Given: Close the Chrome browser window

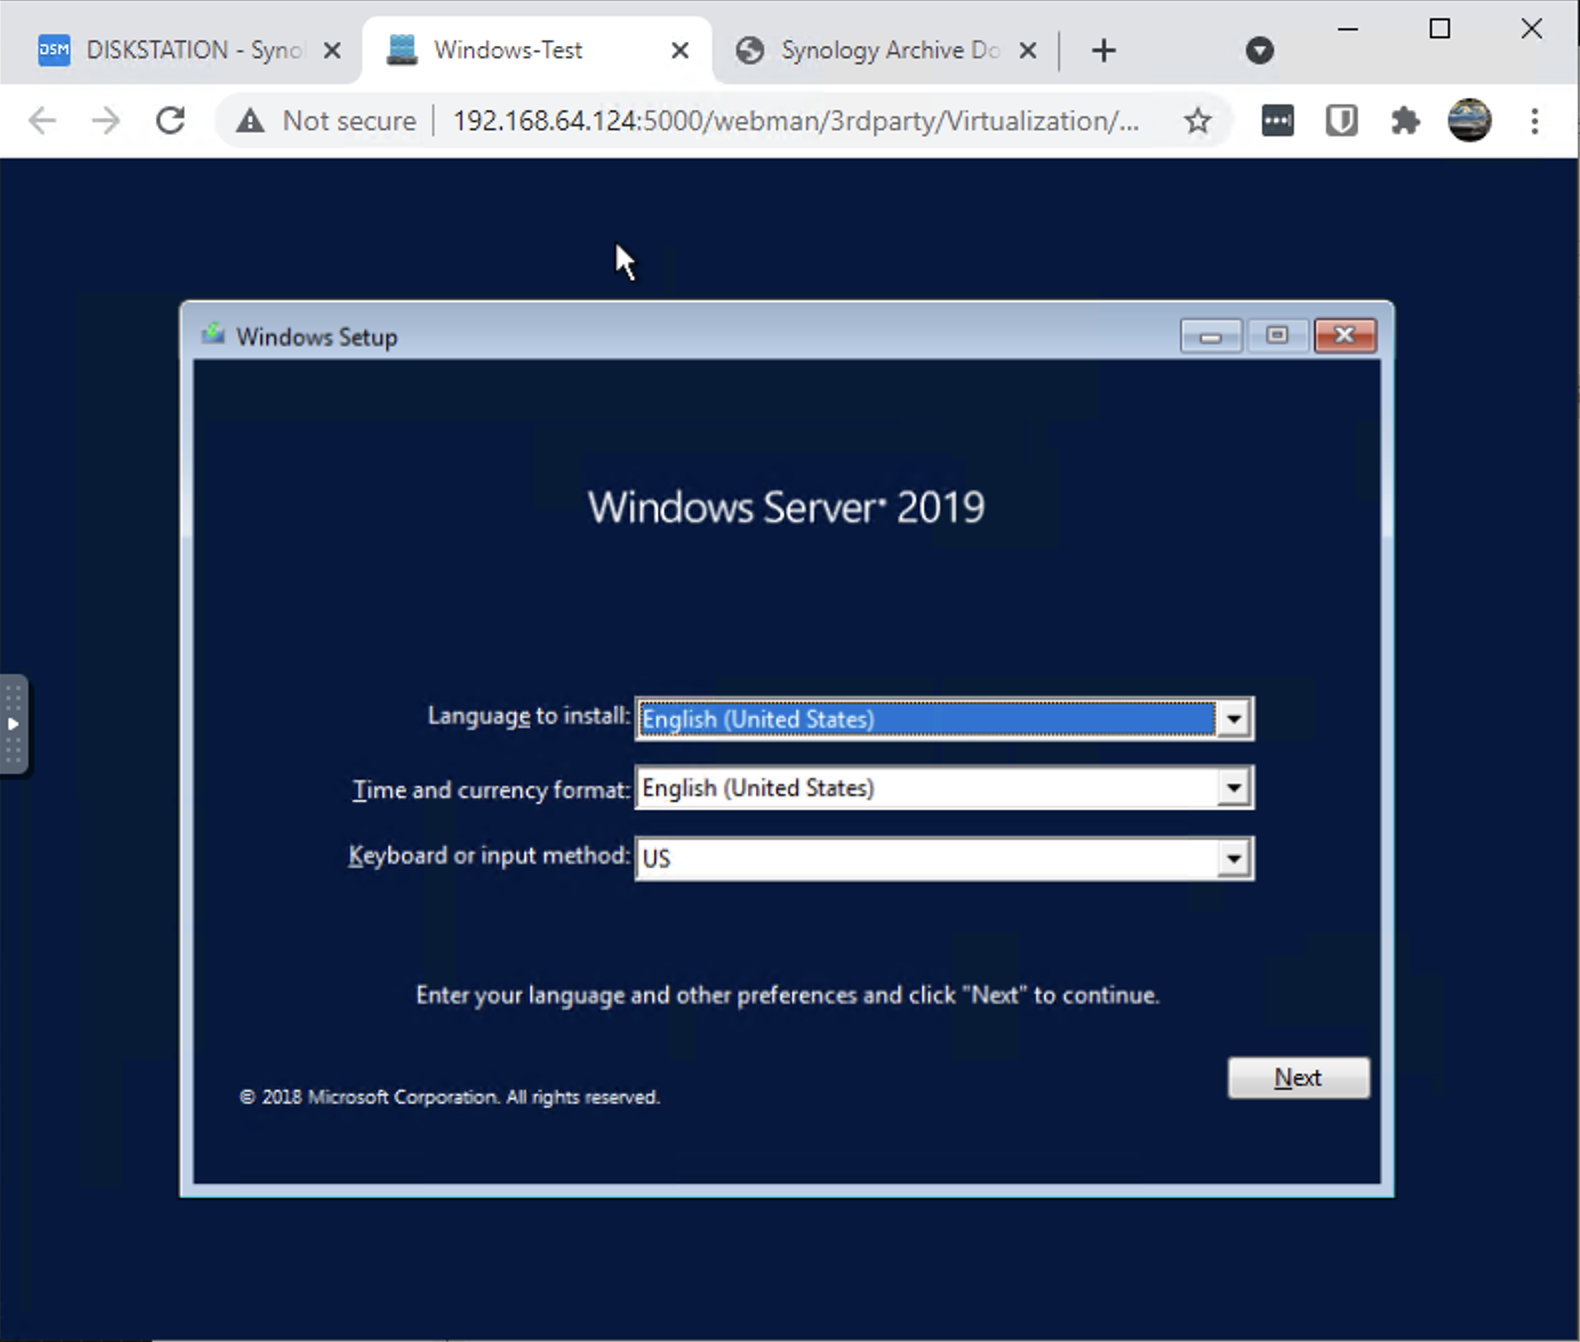Looking at the screenshot, I should tap(1532, 29).
